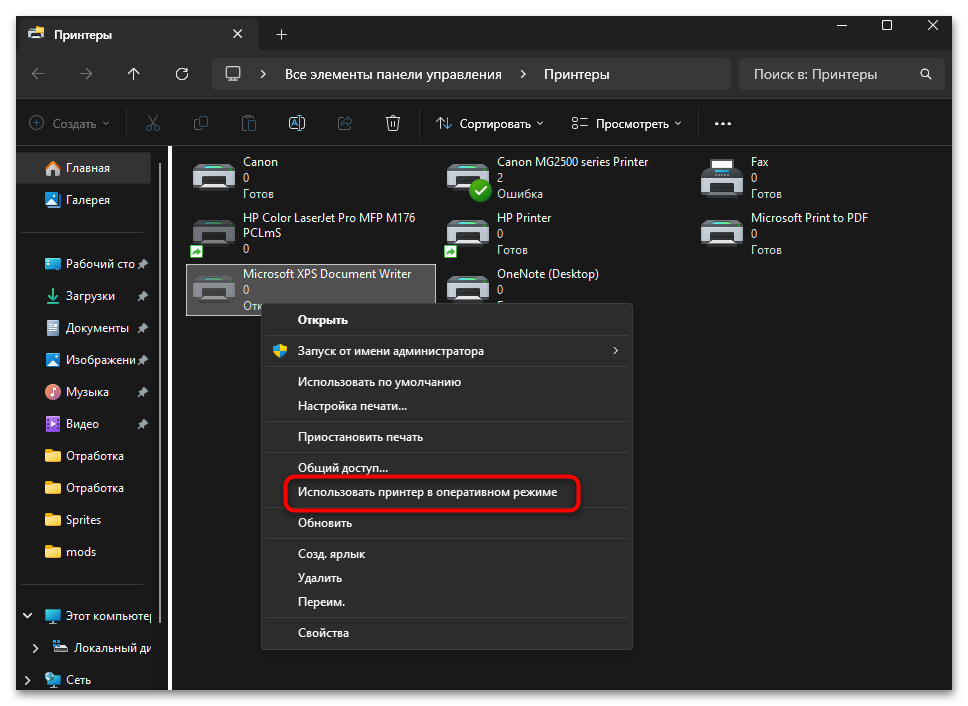
Task: Click the Forward navigation arrow
Action: click(86, 74)
